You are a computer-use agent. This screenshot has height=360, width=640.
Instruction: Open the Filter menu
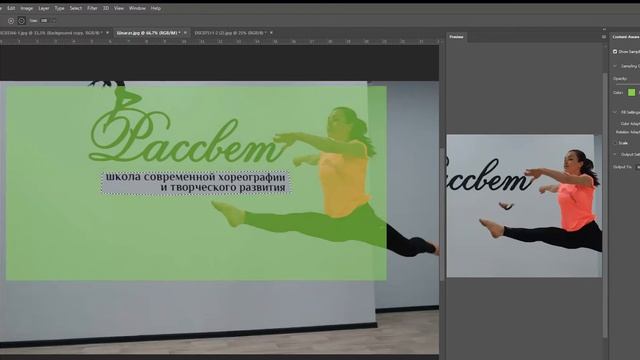pos(92,8)
